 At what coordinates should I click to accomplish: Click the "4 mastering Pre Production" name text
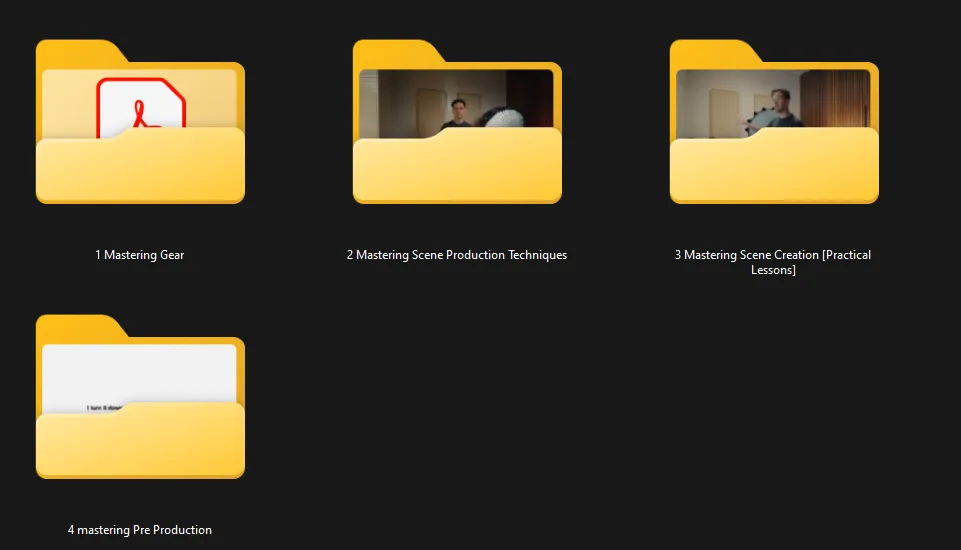click(x=139, y=530)
